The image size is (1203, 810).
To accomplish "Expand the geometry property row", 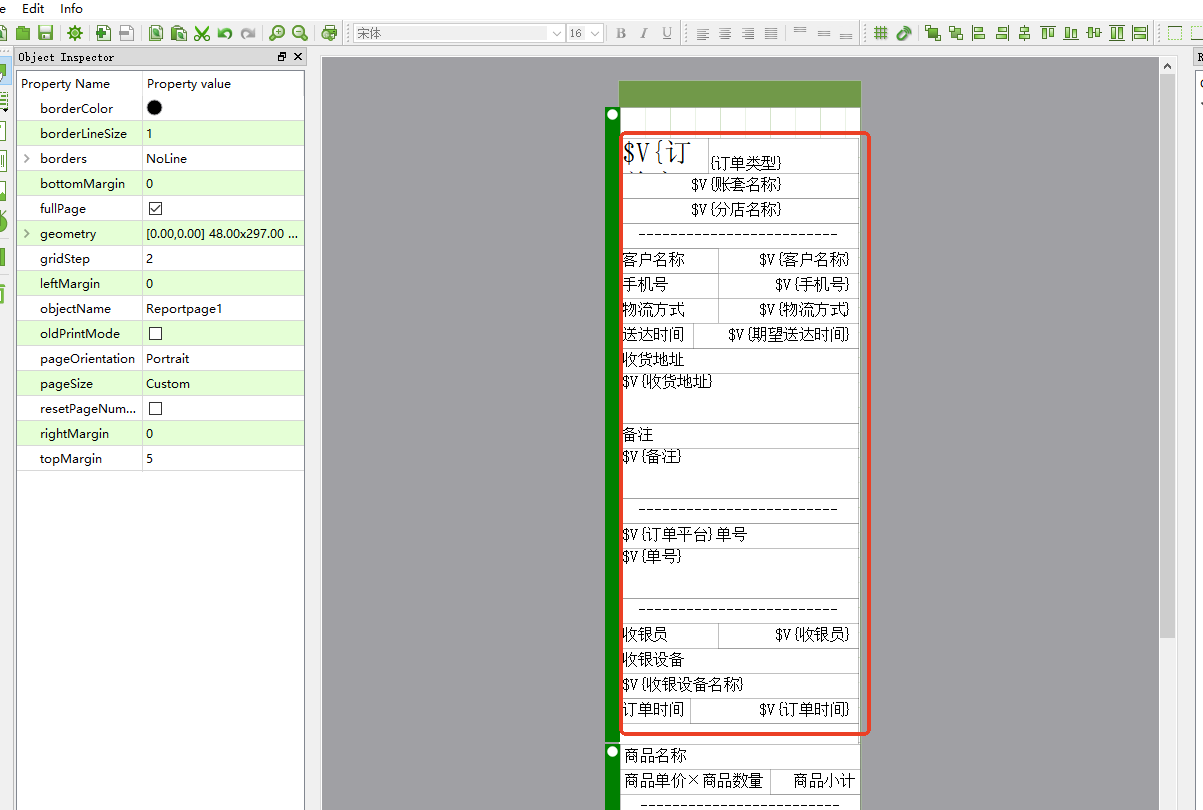I will (x=27, y=234).
